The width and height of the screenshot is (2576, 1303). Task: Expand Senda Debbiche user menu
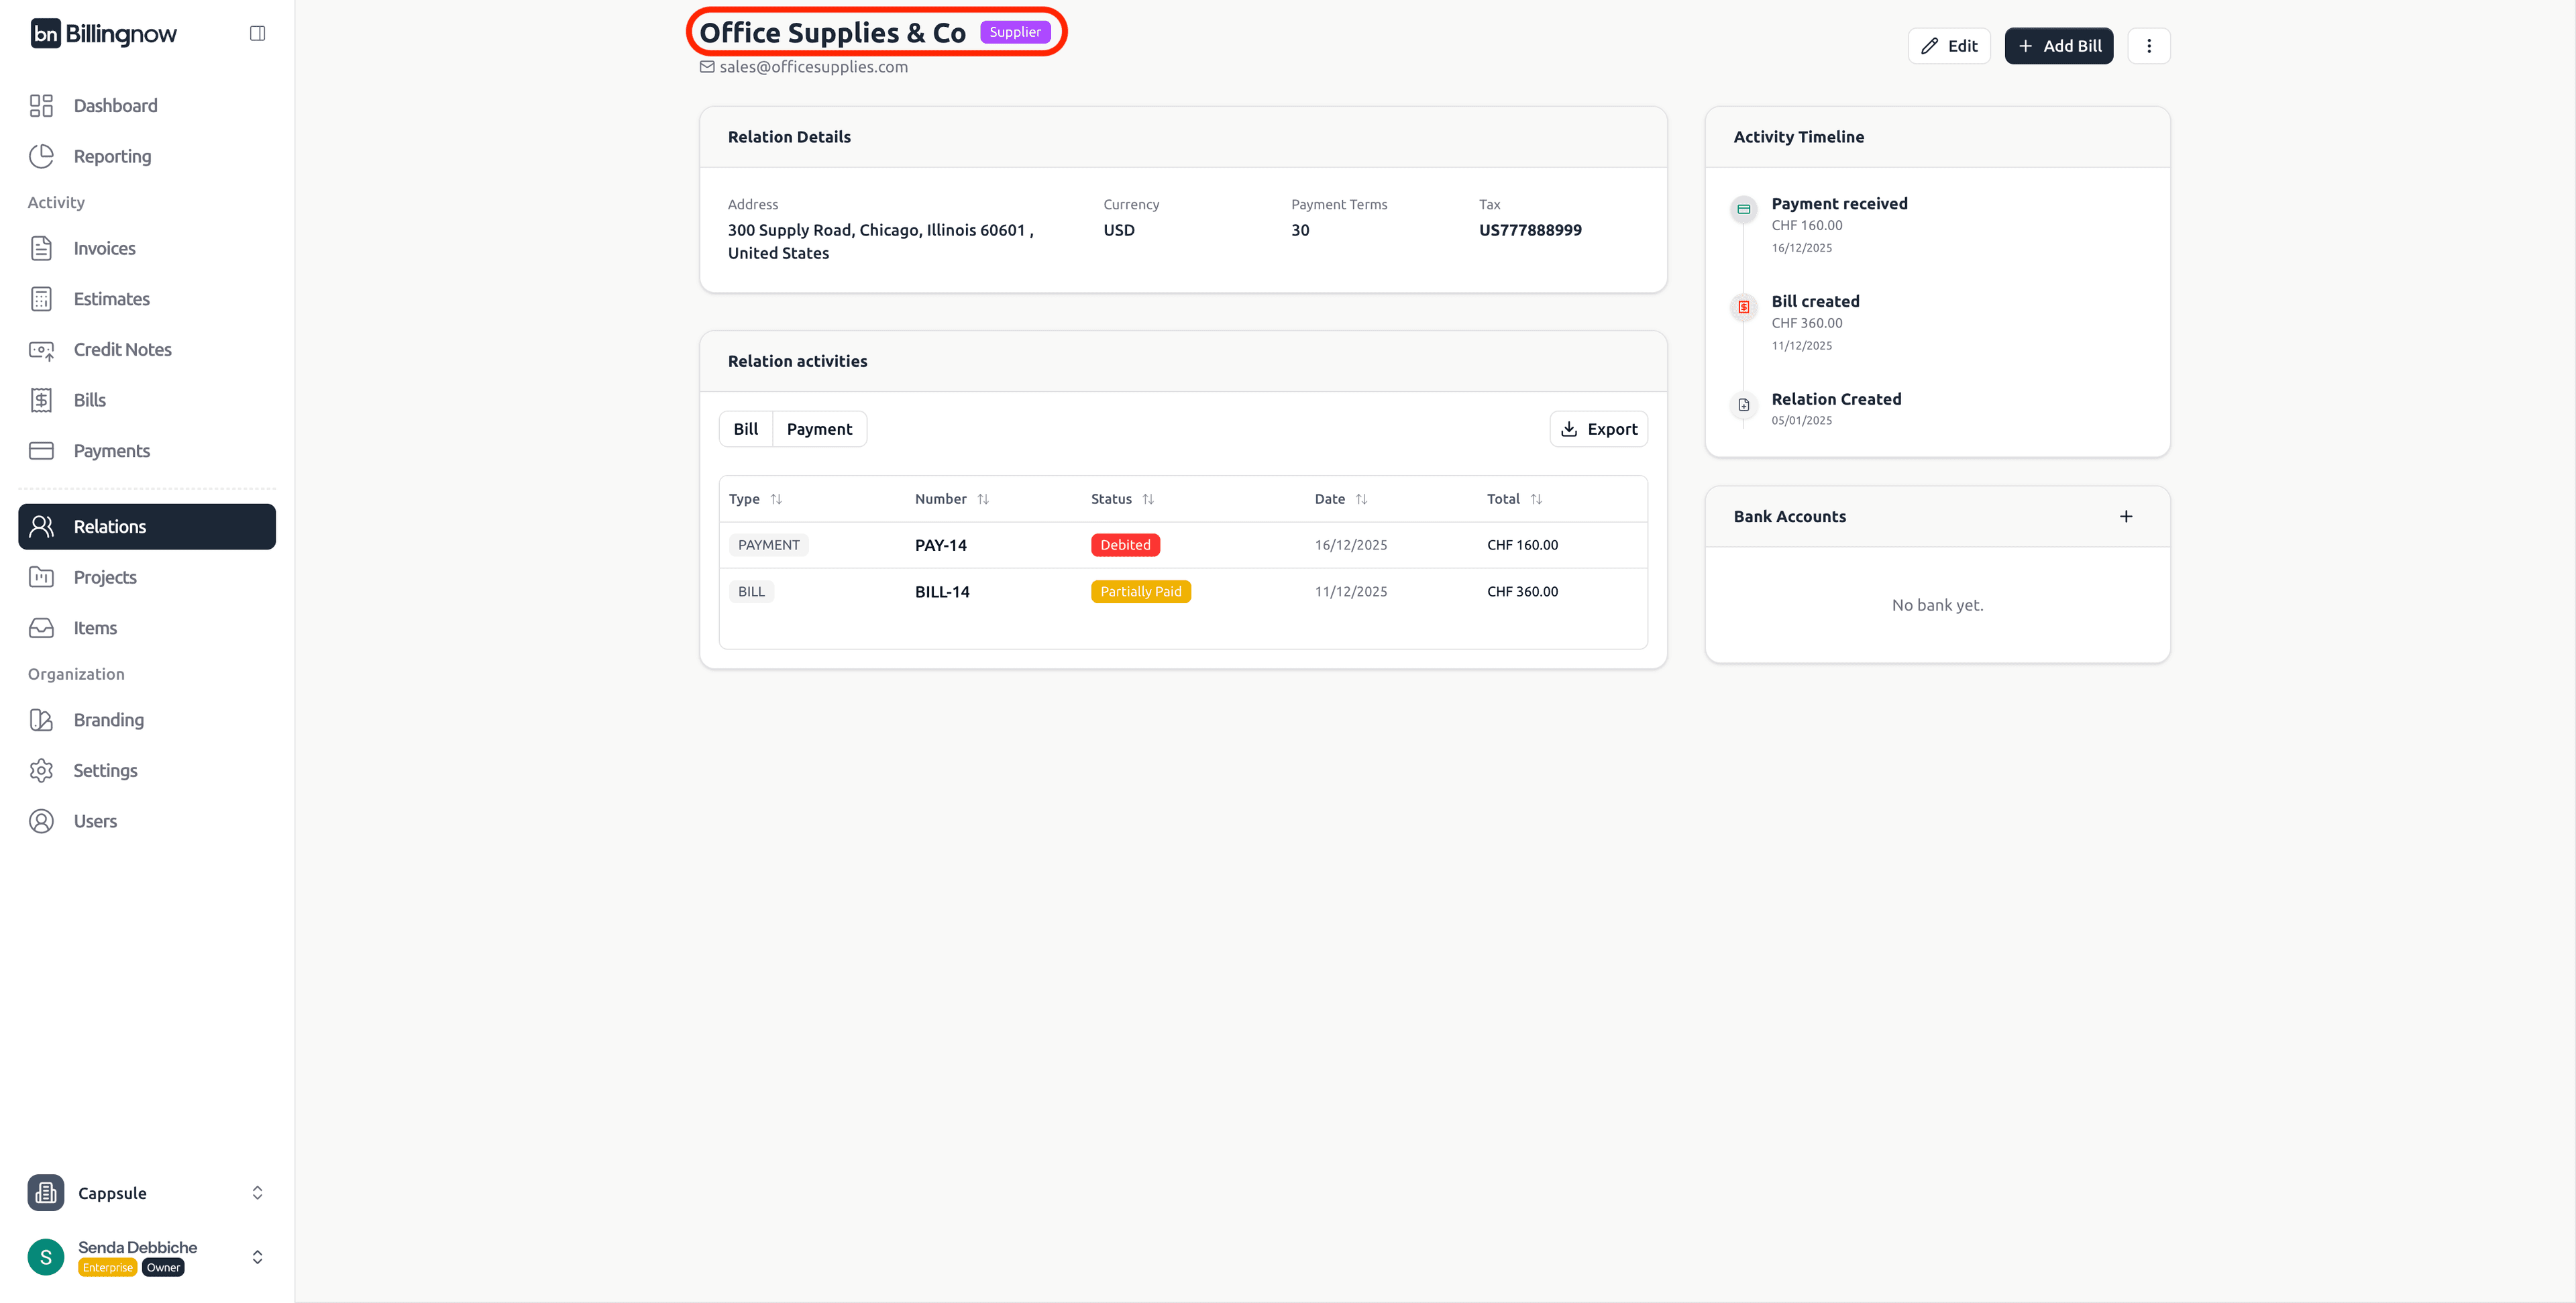coord(257,1257)
